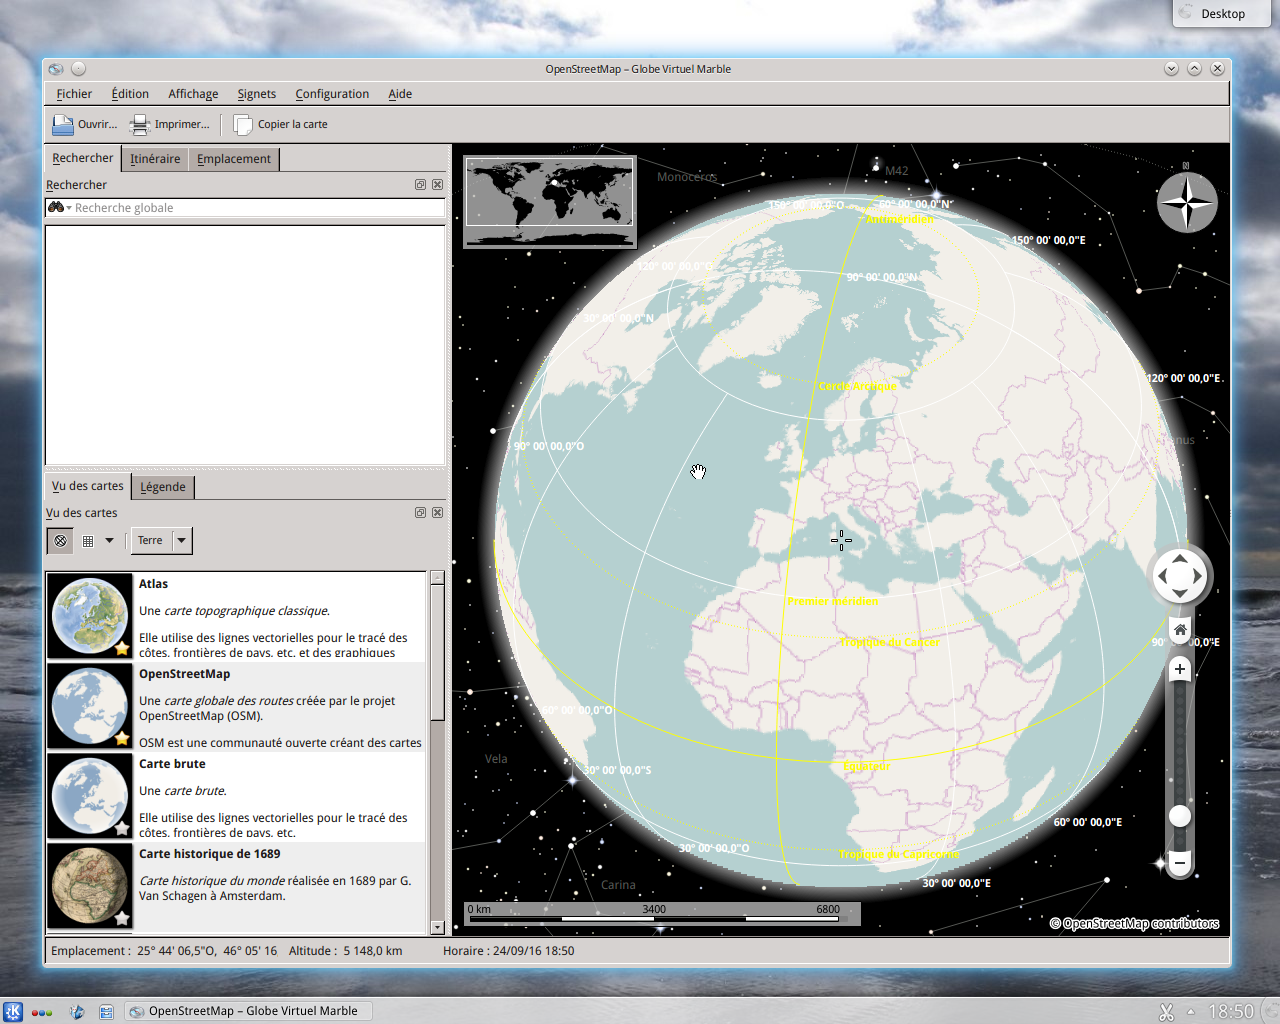The height and width of the screenshot is (1024, 1280).
Task: Click the overview world minimap
Action: (549, 202)
